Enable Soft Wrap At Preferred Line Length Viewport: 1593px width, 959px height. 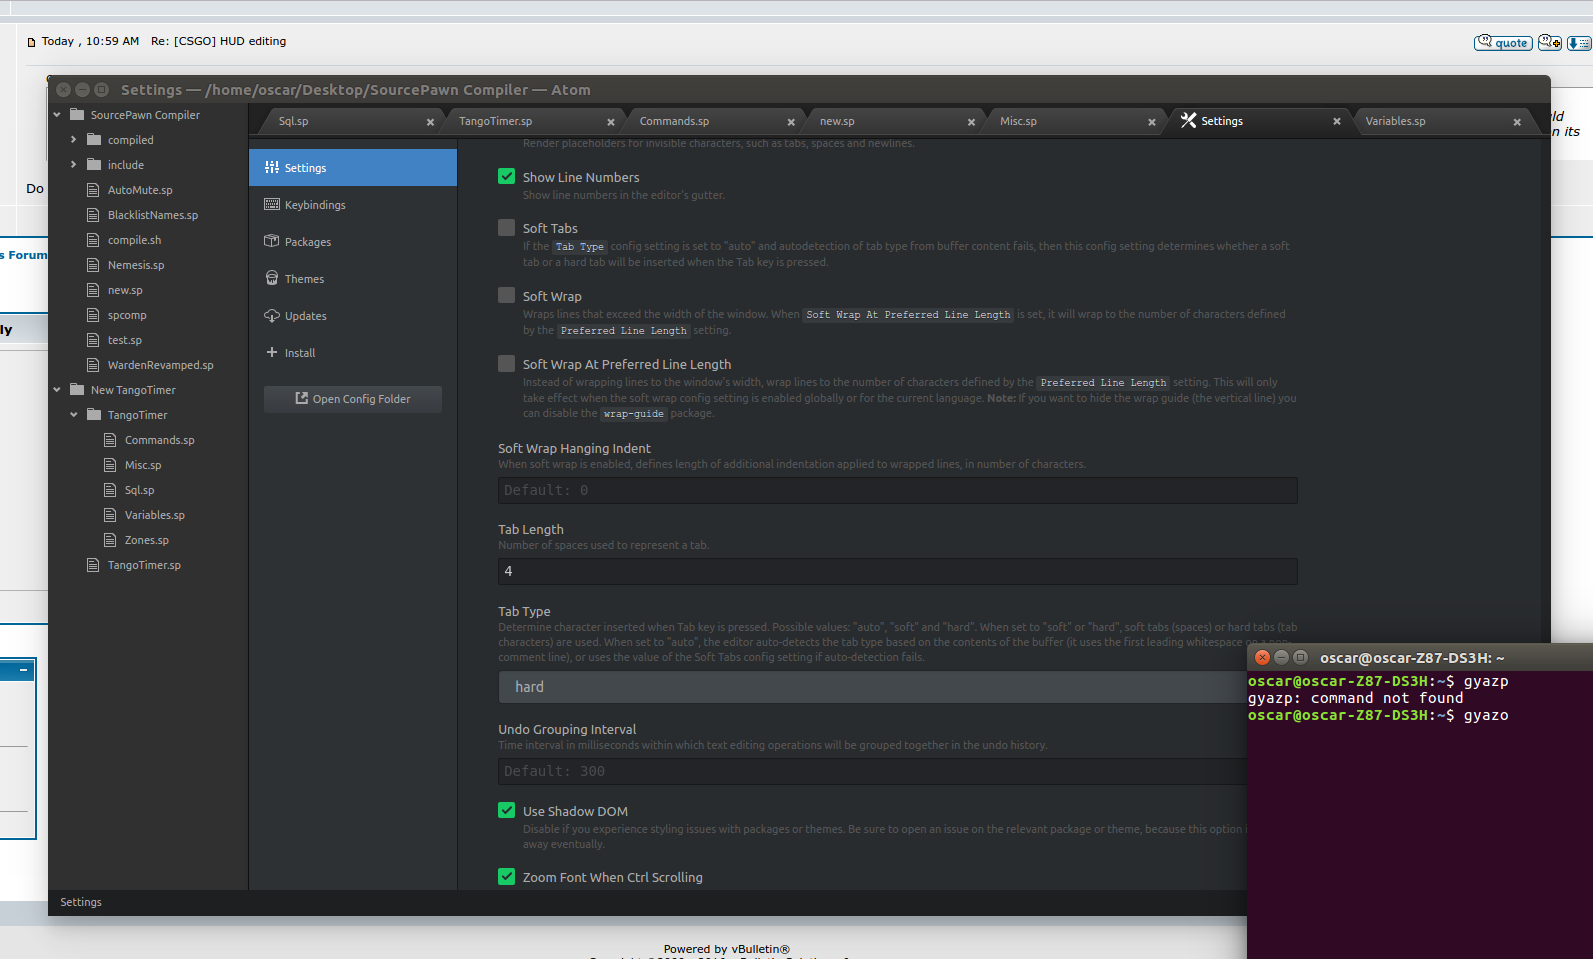coord(507,363)
